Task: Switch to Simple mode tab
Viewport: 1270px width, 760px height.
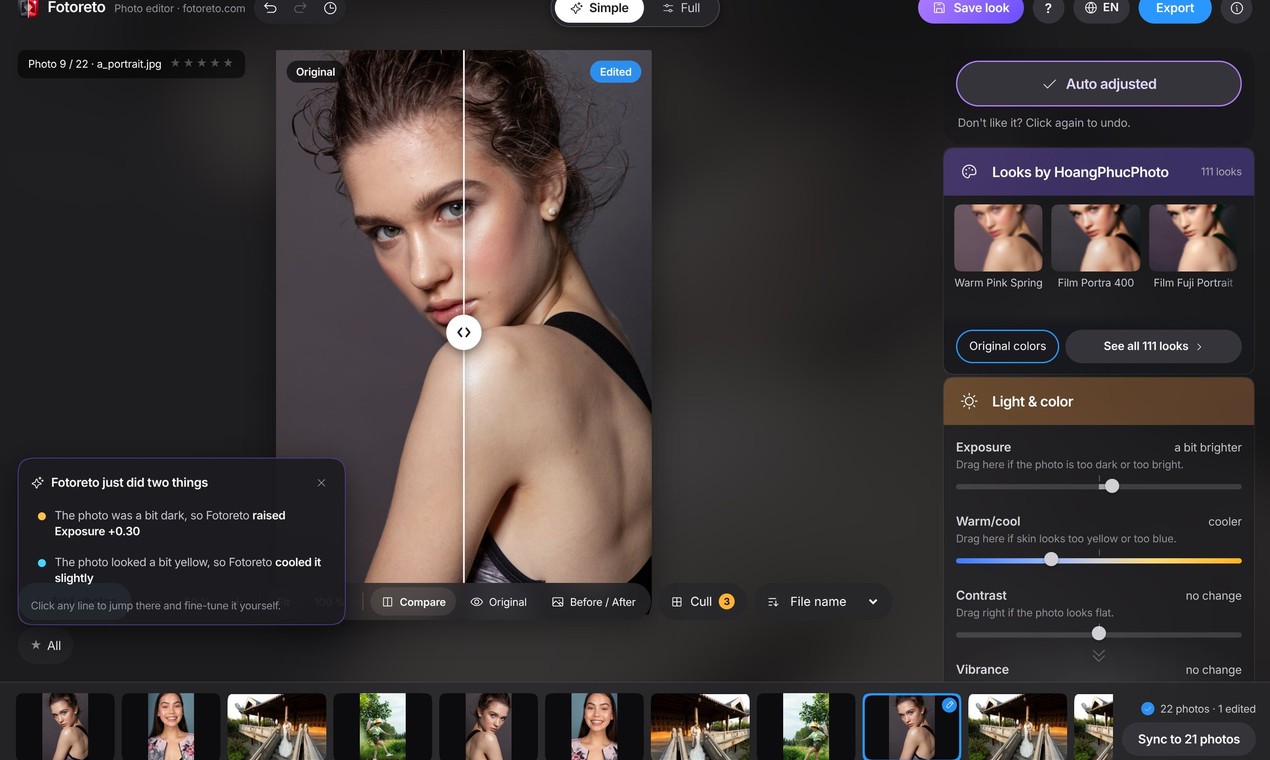Action: point(599,8)
